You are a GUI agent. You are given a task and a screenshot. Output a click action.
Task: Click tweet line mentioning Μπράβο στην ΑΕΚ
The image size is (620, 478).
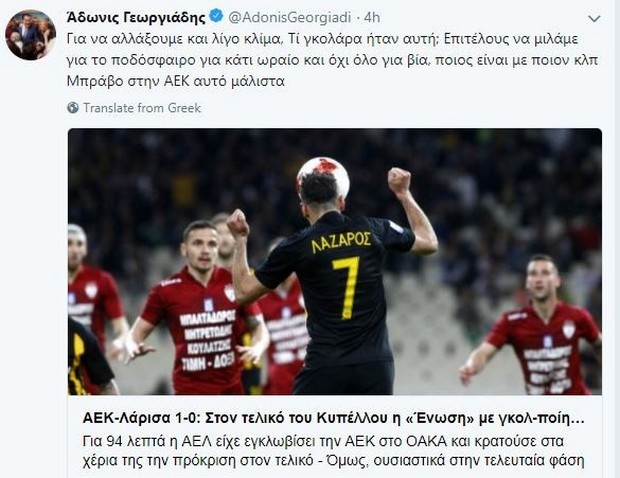pyautogui.click(x=176, y=81)
